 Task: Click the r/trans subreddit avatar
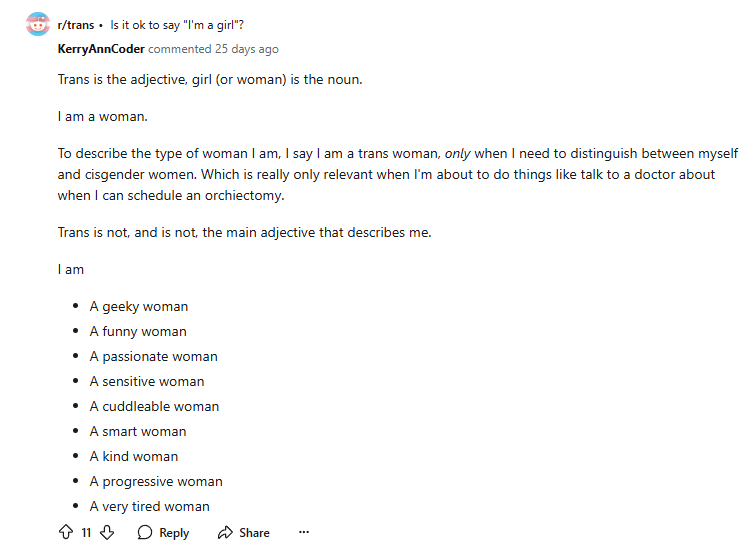point(37,24)
